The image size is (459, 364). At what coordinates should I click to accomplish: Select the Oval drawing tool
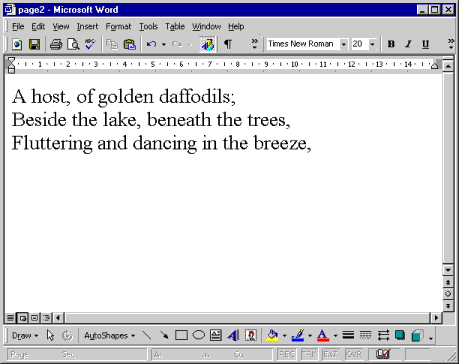(199, 335)
